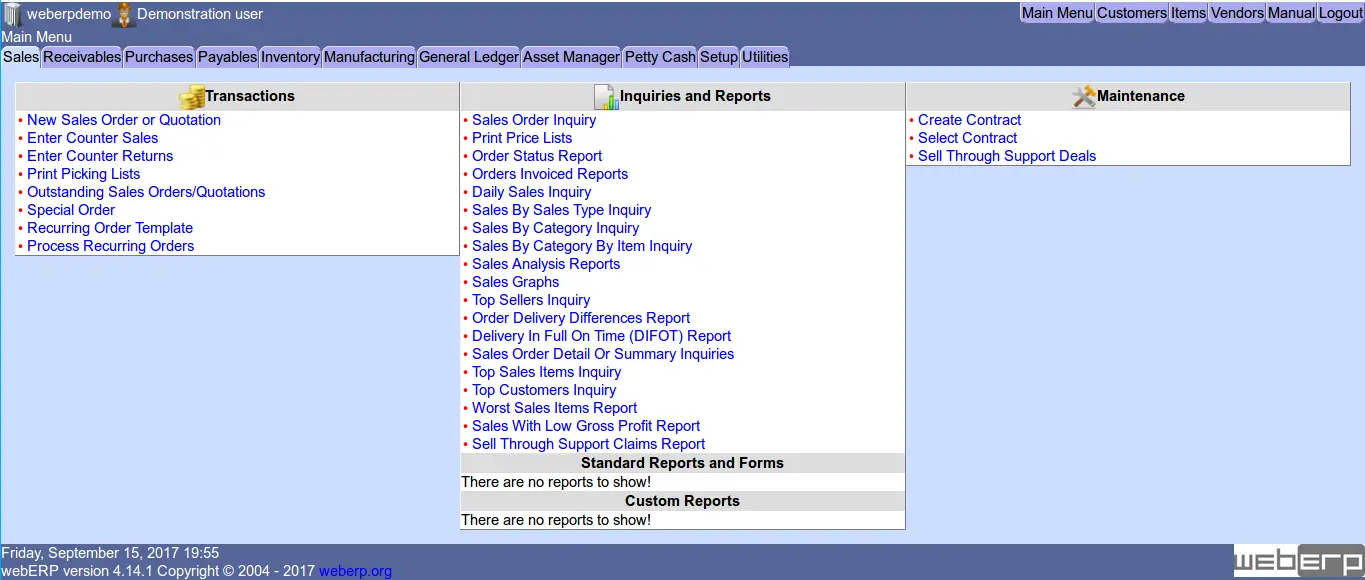Open Sales Order Detail Or Summary Inquiries
This screenshot has height=580, width=1365.
click(603, 354)
